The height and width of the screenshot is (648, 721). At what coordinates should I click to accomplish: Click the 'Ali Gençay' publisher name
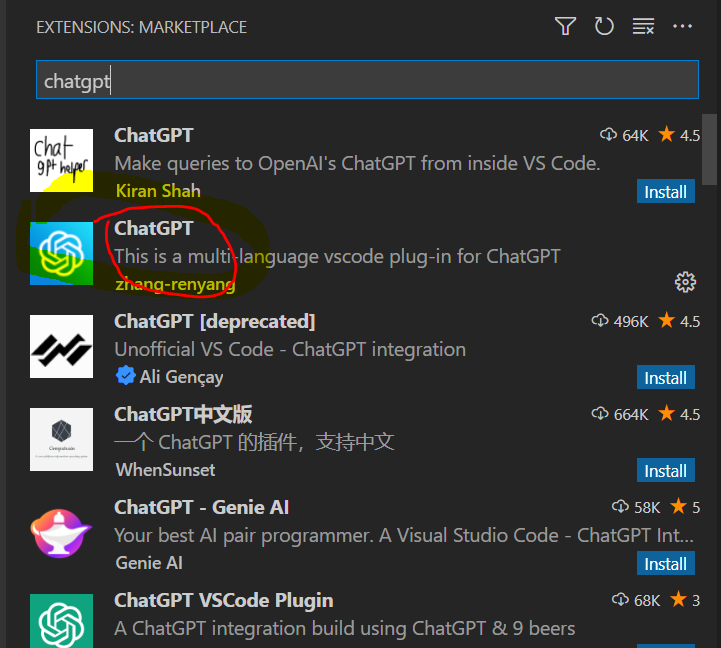(181, 377)
